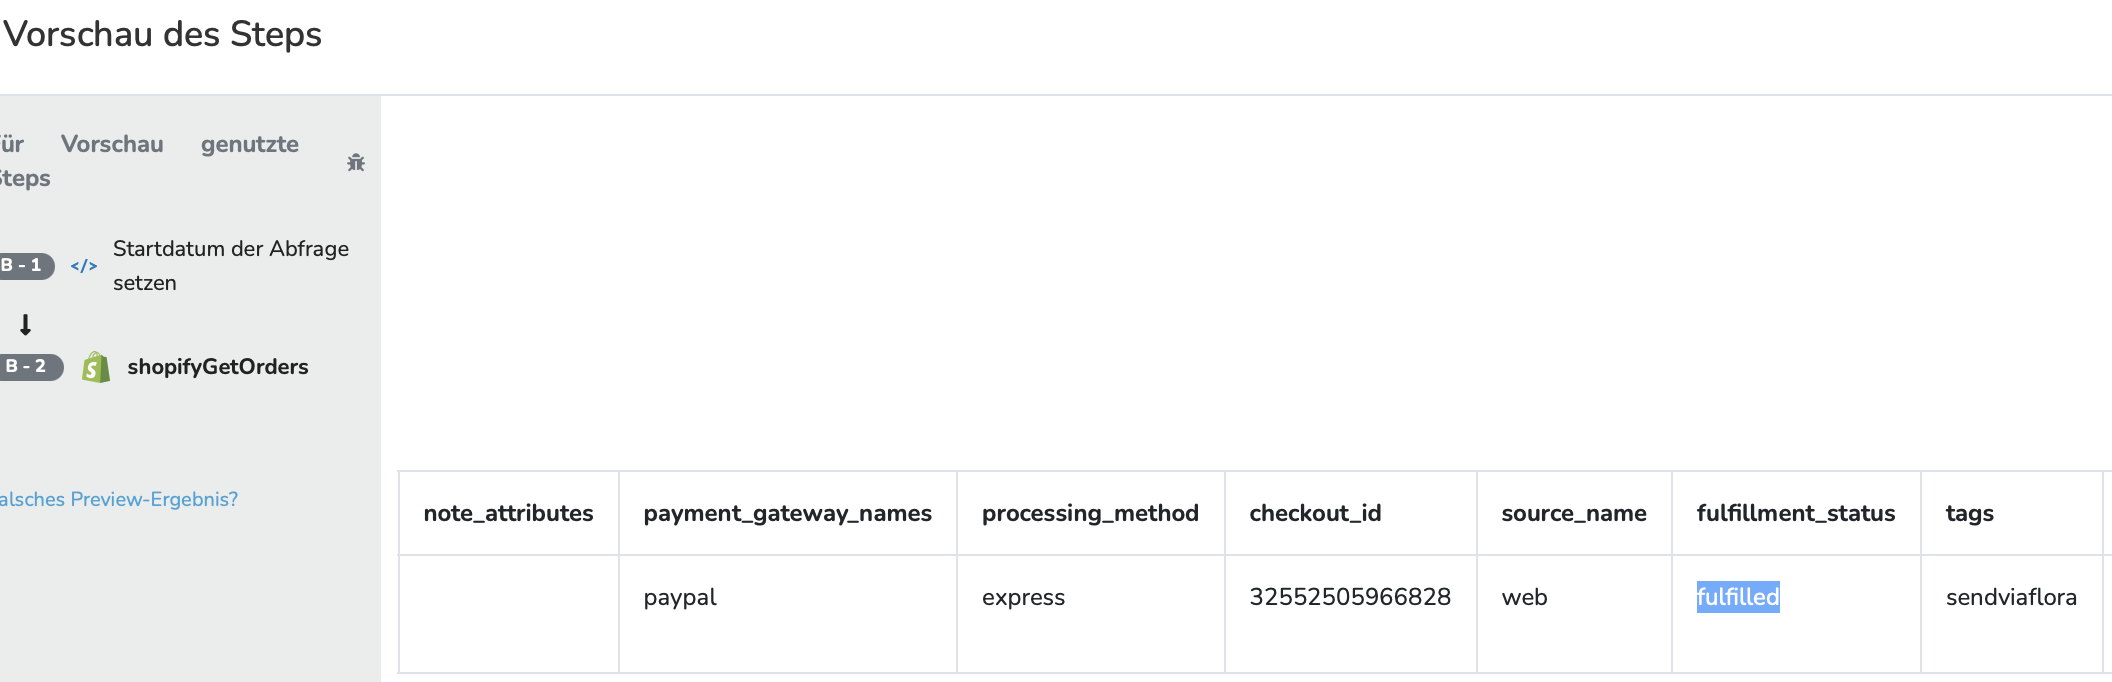Click the processing_method column header
The height and width of the screenshot is (682, 2112).
click(x=1090, y=513)
